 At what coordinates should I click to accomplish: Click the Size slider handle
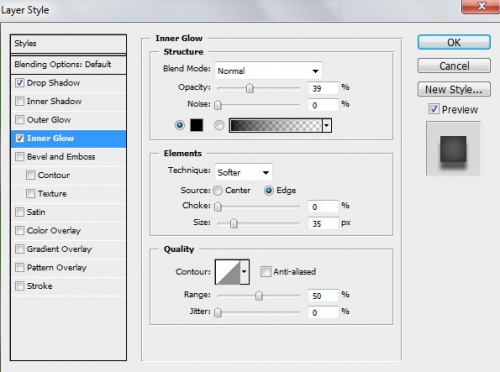[x=234, y=223]
